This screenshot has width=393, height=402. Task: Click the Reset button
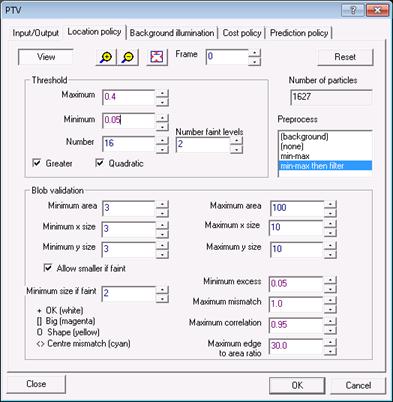click(345, 57)
